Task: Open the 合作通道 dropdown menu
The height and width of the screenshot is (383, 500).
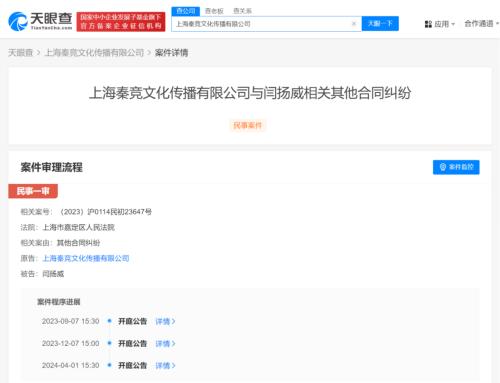Action: click(482, 24)
